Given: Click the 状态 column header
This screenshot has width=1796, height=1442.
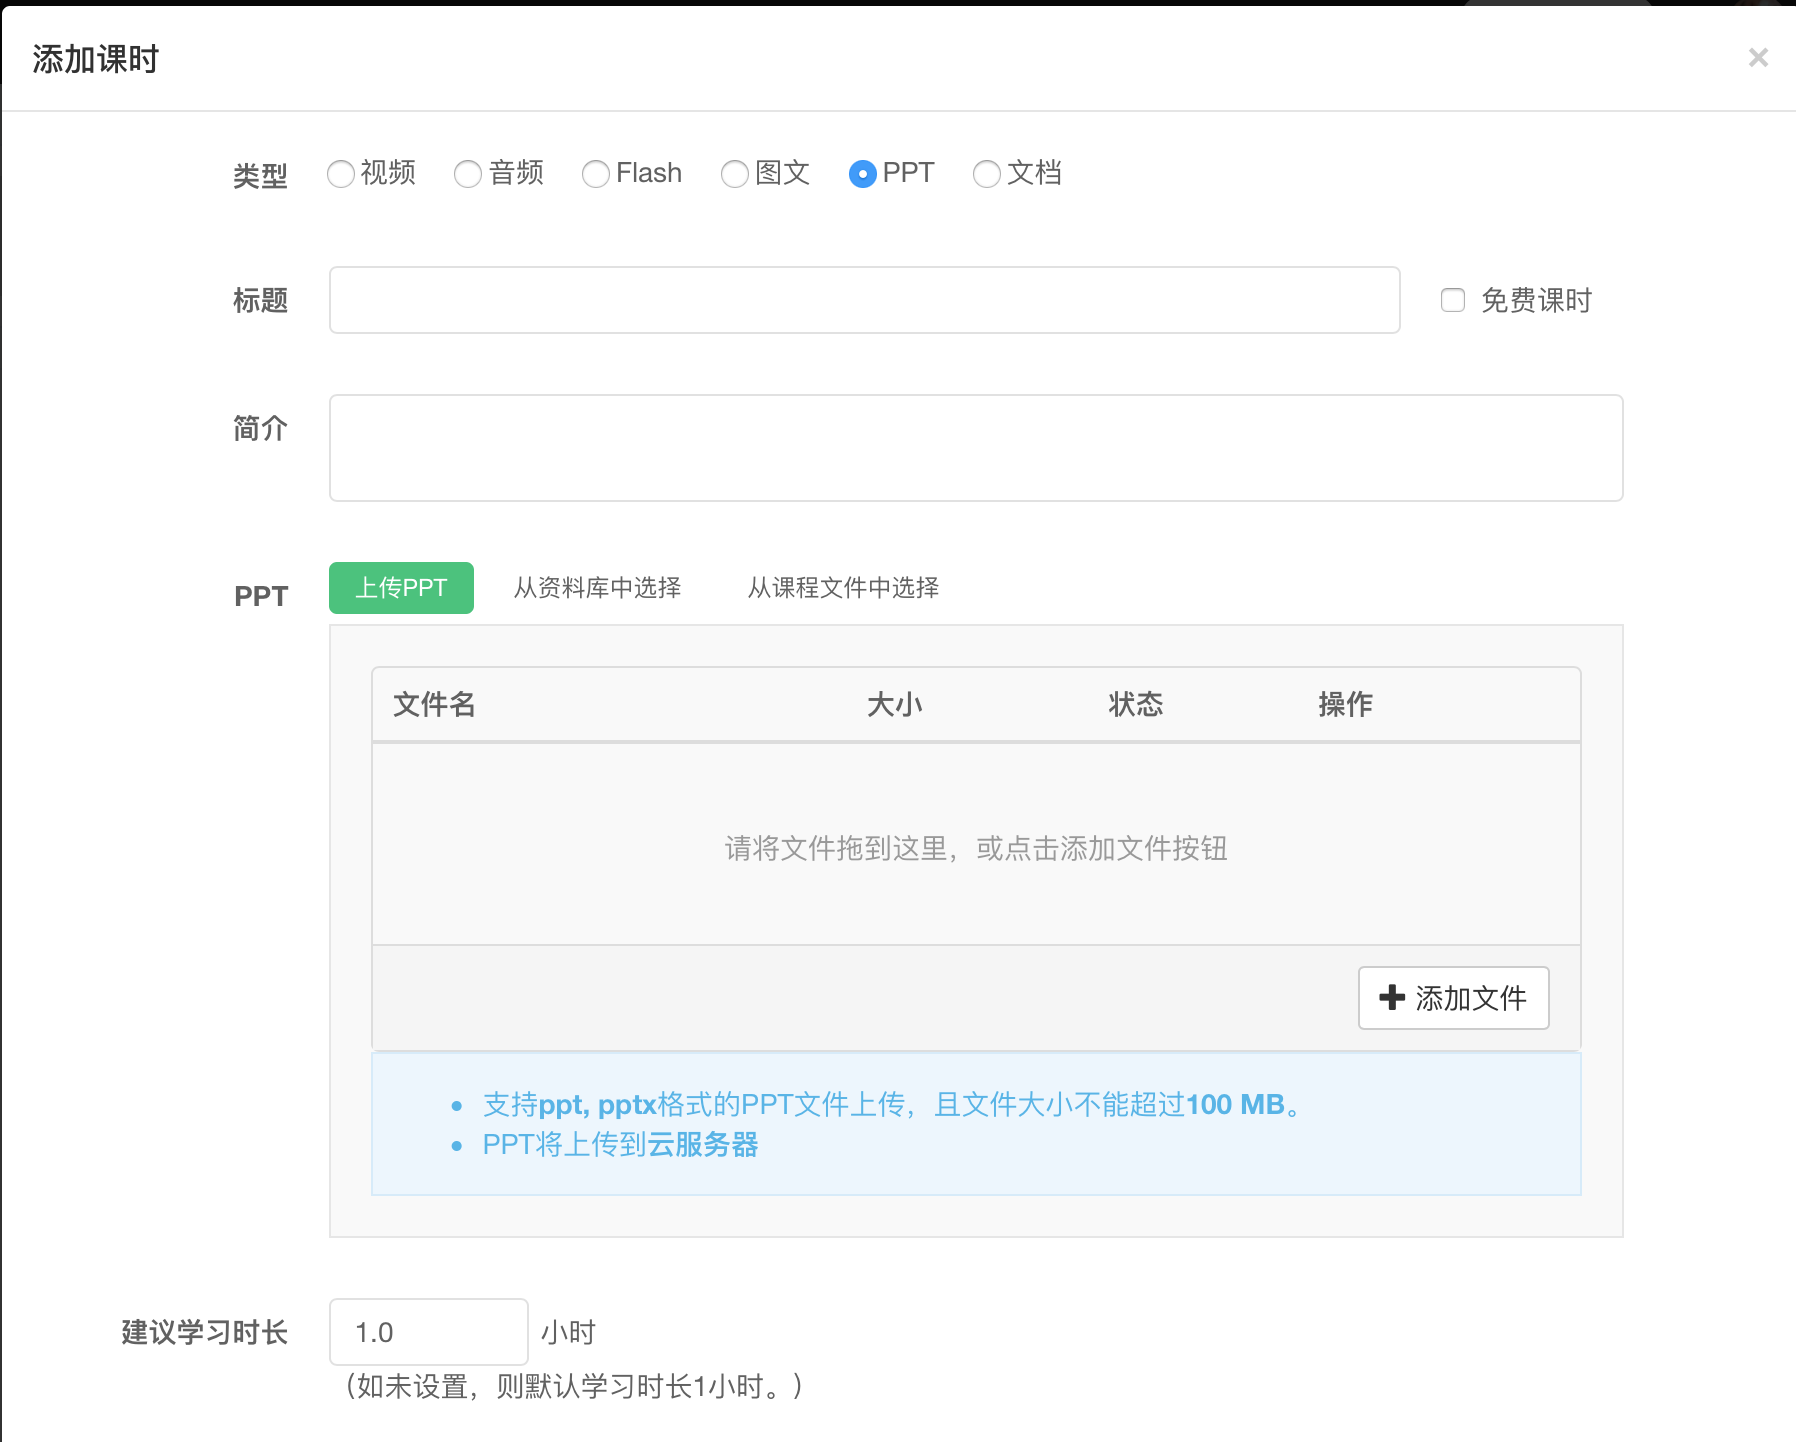Looking at the screenshot, I should (1135, 705).
